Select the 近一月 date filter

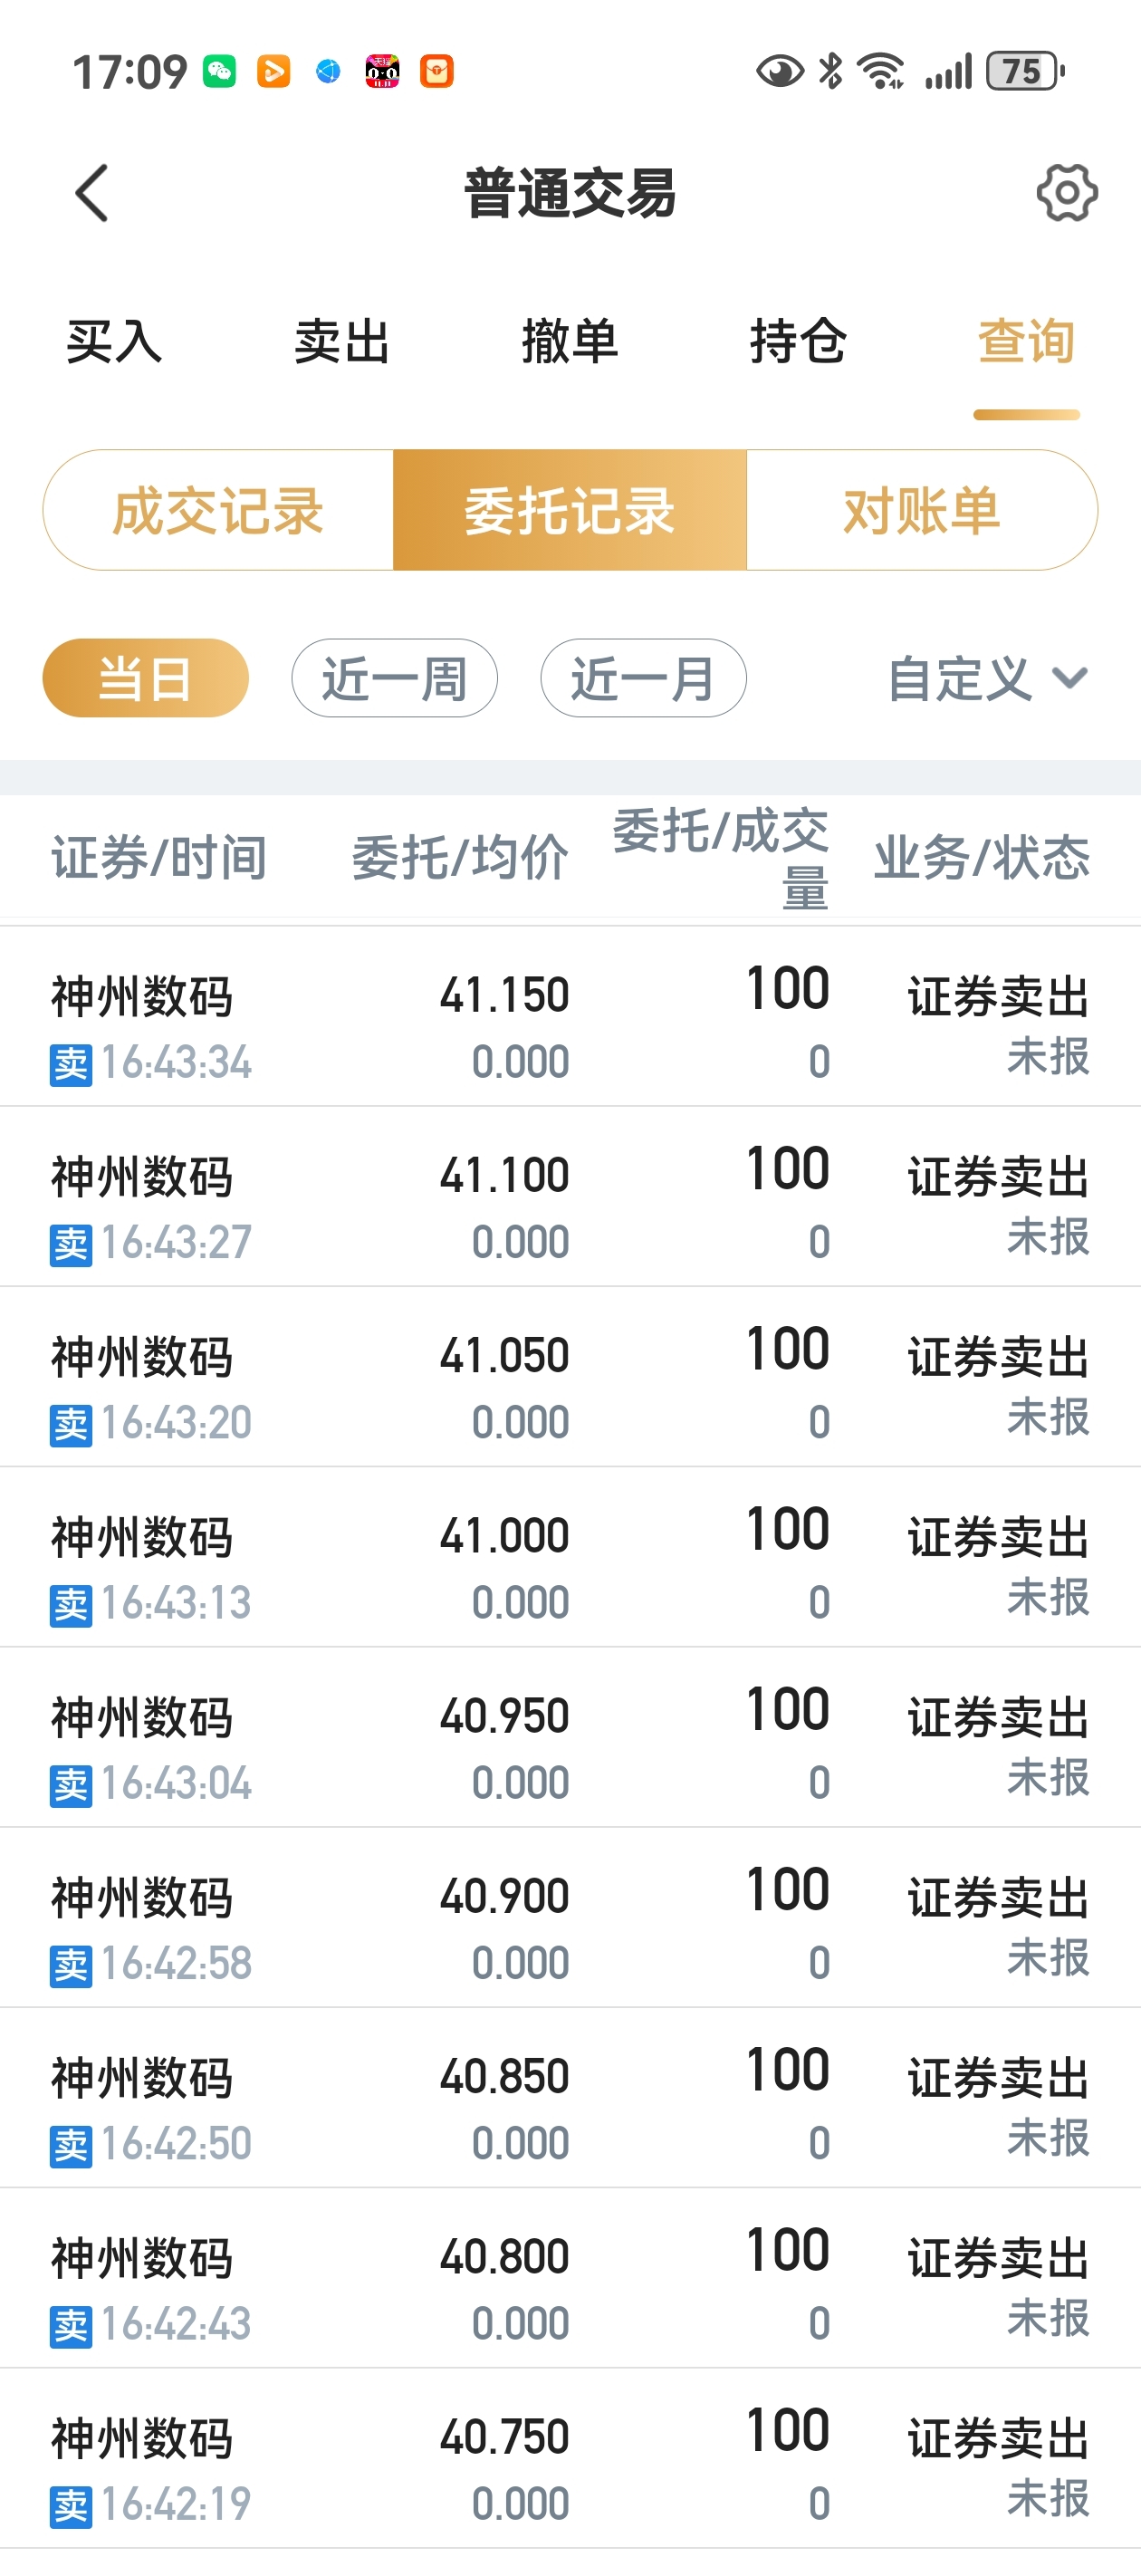pos(644,678)
